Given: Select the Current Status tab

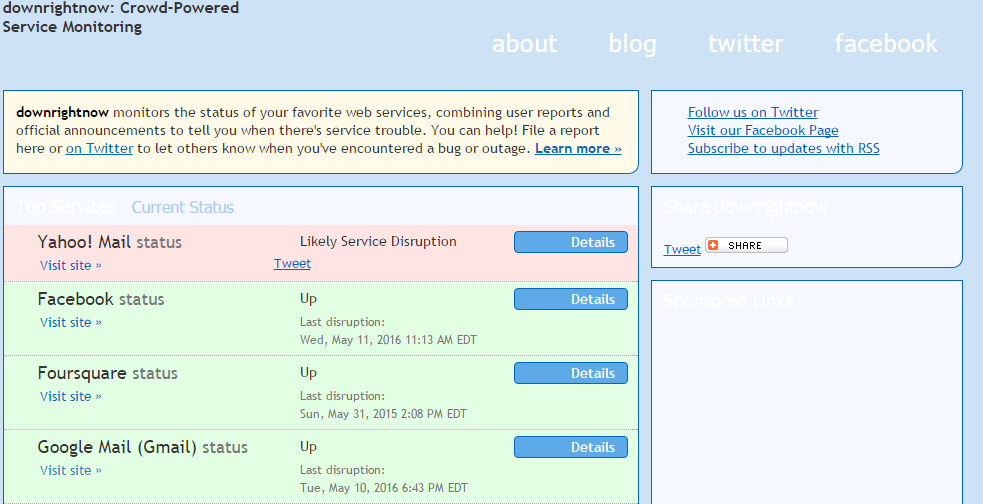Looking at the screenshot, I should [182, 207].
